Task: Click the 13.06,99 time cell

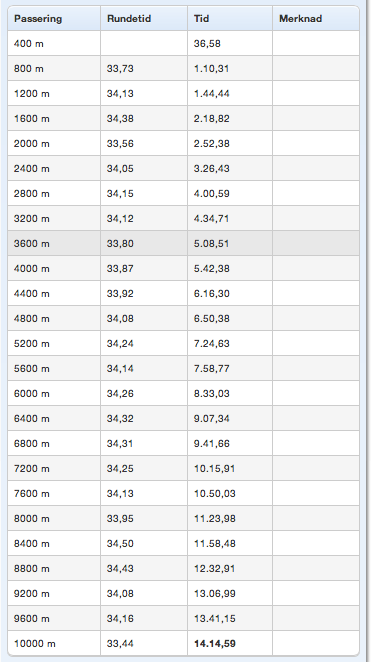Action: point(214,594)
